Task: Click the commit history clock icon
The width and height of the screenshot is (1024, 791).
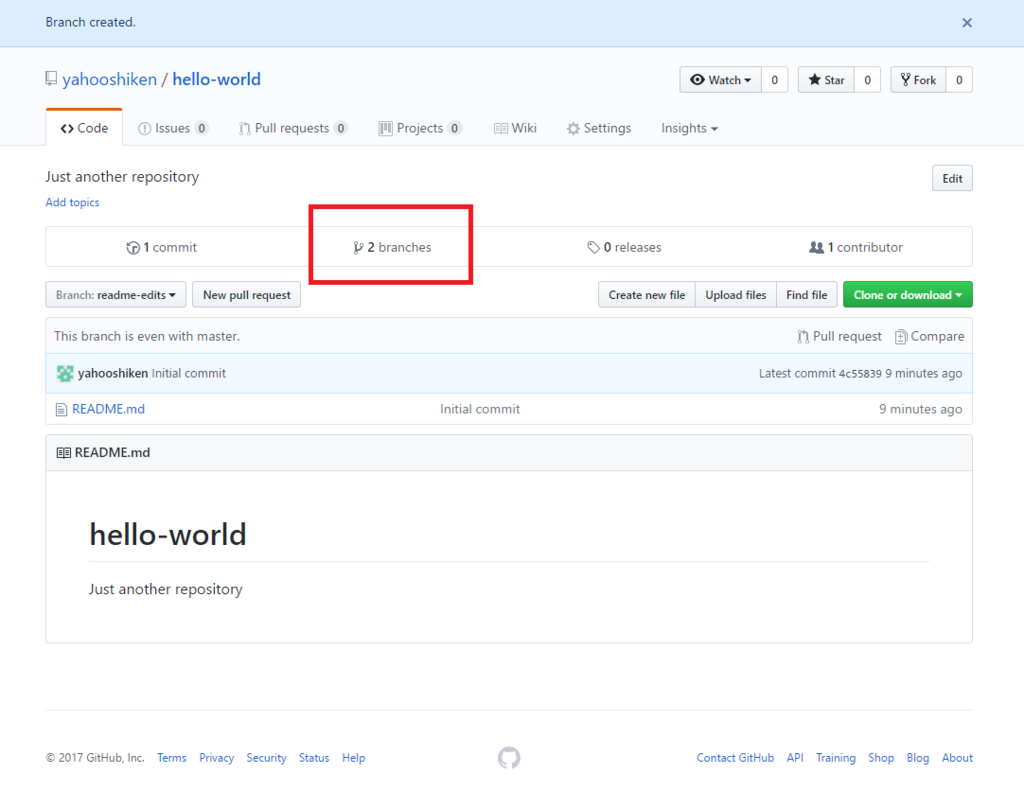Action: 133,248
